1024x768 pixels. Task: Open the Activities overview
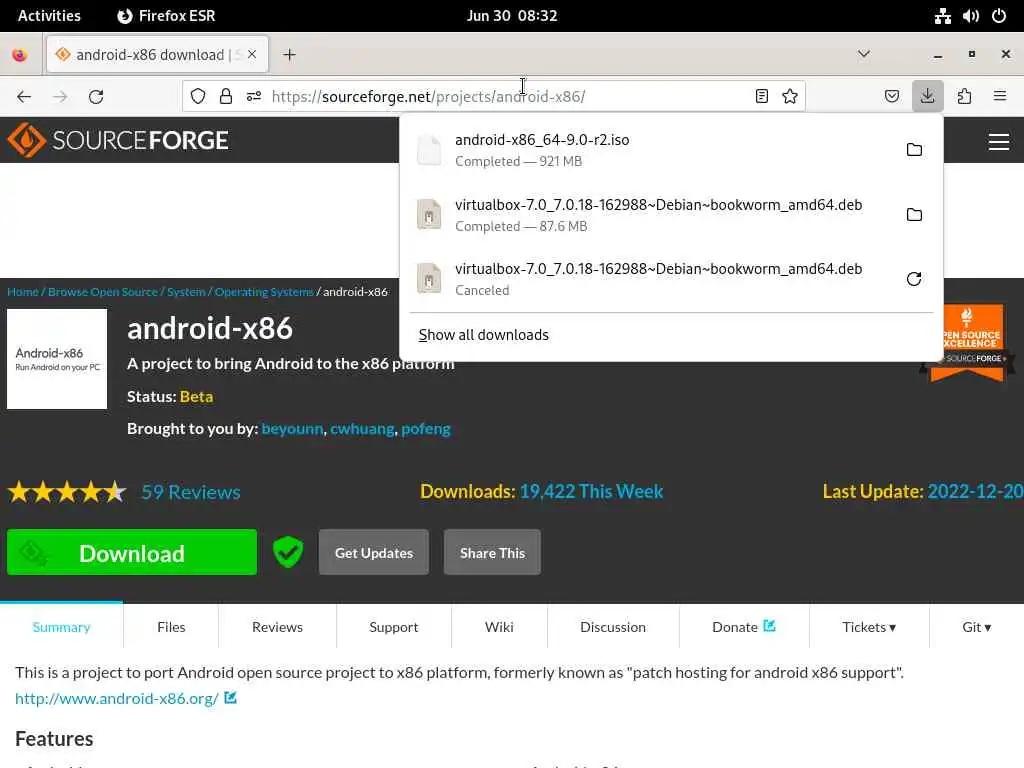(49, 16)
